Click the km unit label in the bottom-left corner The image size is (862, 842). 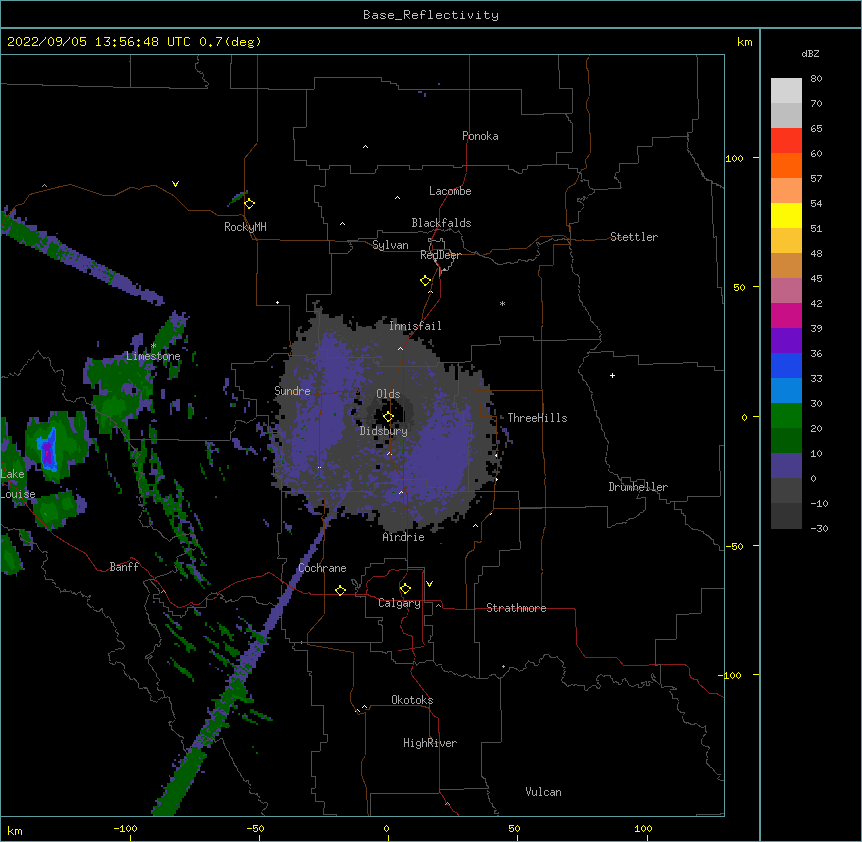coord(15,830)
